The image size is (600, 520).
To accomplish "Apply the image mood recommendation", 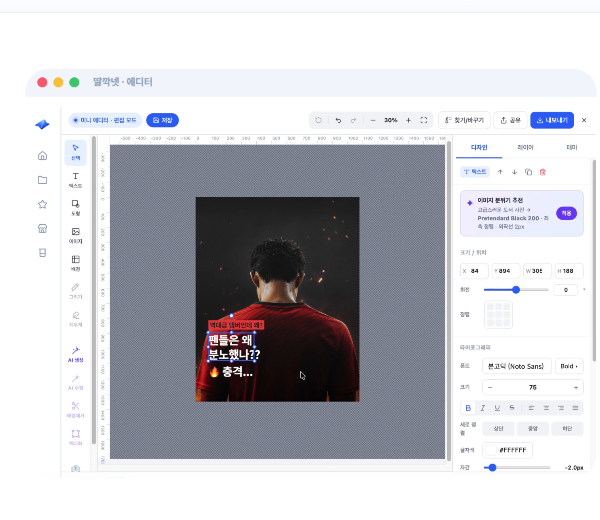I will 566,213.
